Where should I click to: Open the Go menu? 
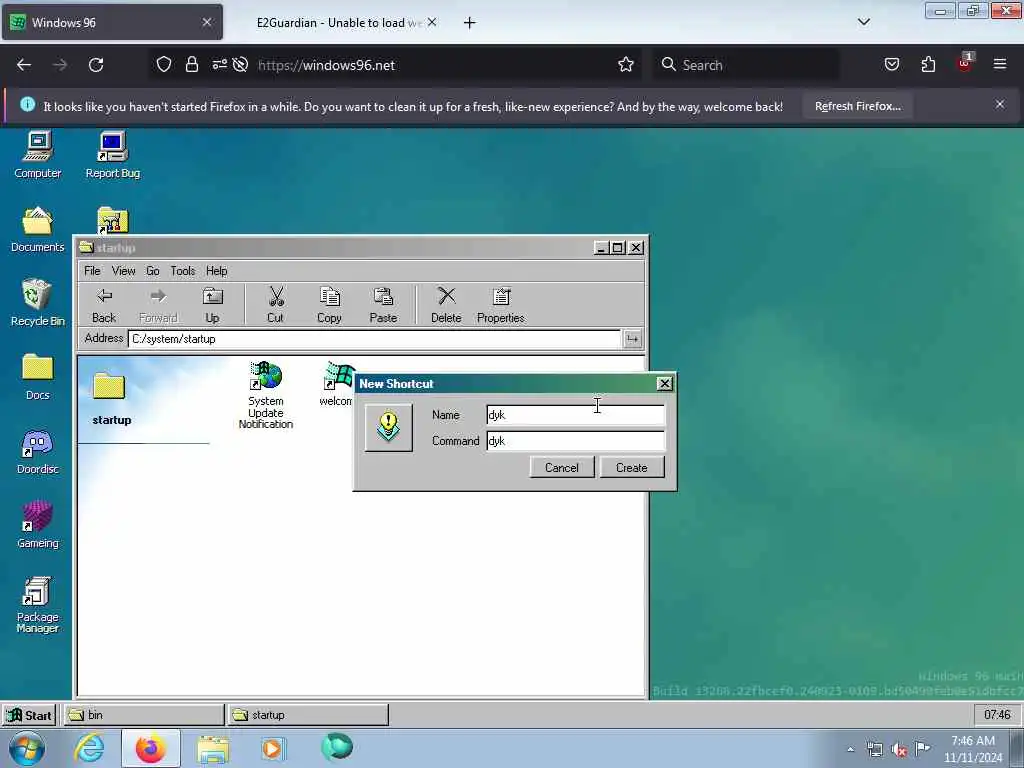coord(153,270)
